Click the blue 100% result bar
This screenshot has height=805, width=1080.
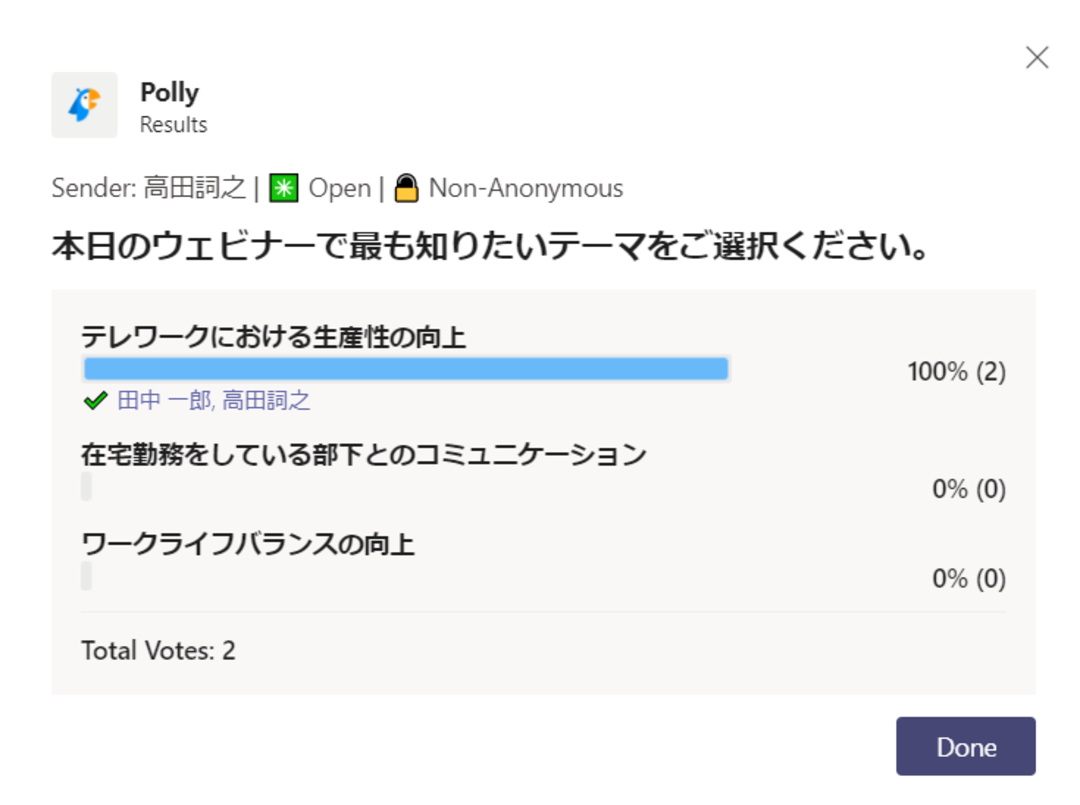click(x=406, y=369)
